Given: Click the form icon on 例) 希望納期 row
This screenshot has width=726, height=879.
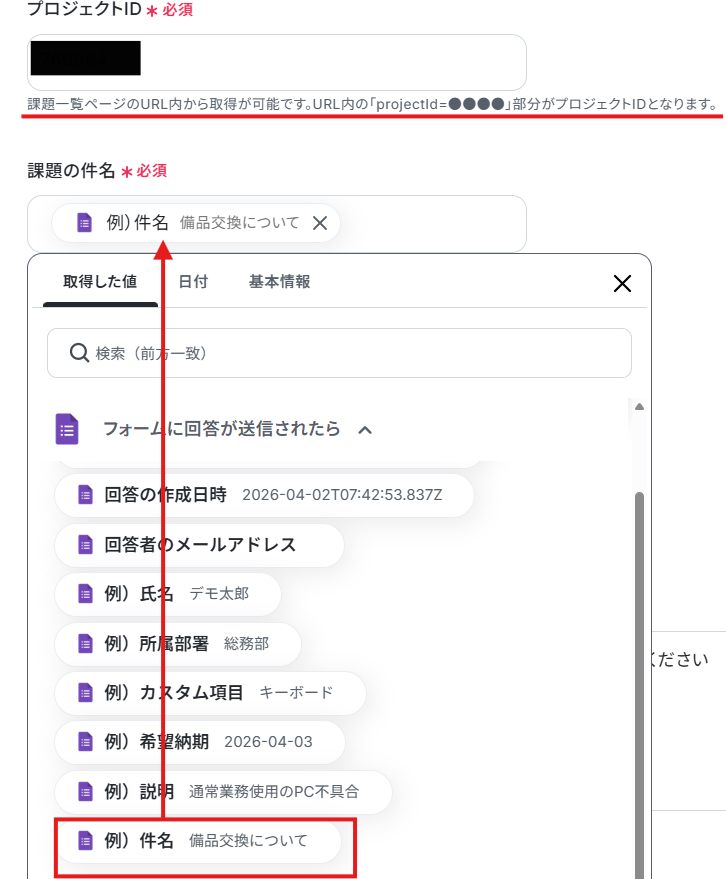Looking at the screenshot, I should coord(85,742).
